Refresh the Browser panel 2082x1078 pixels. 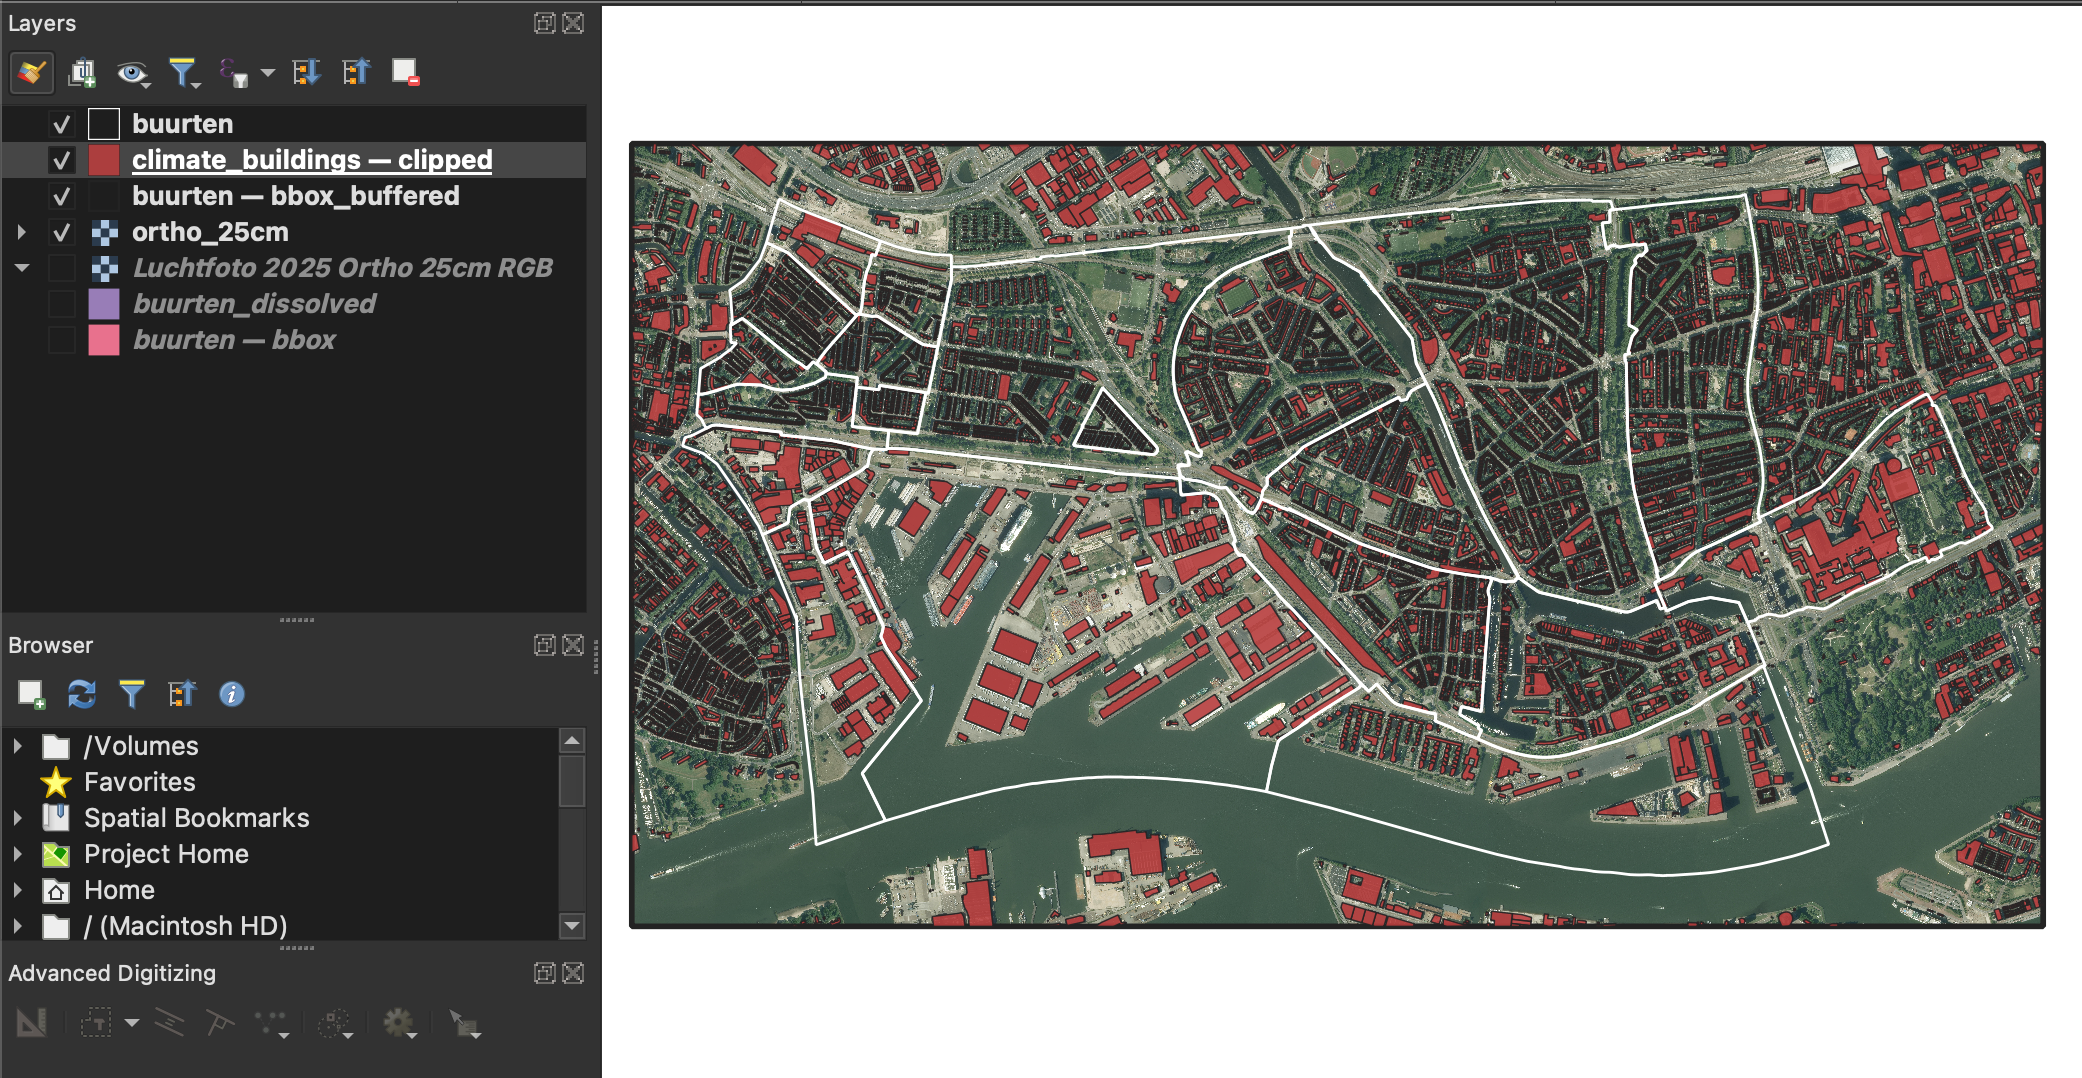[x=81, y=694]
